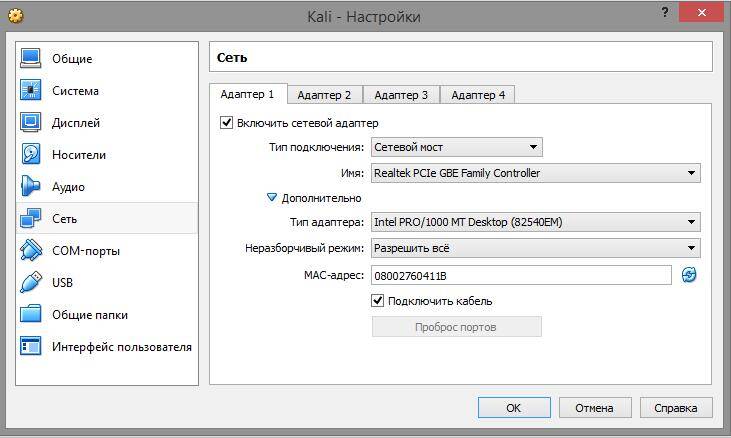Select Общие category label
Viewport: 731px width, 438px height.
(72, 59)
